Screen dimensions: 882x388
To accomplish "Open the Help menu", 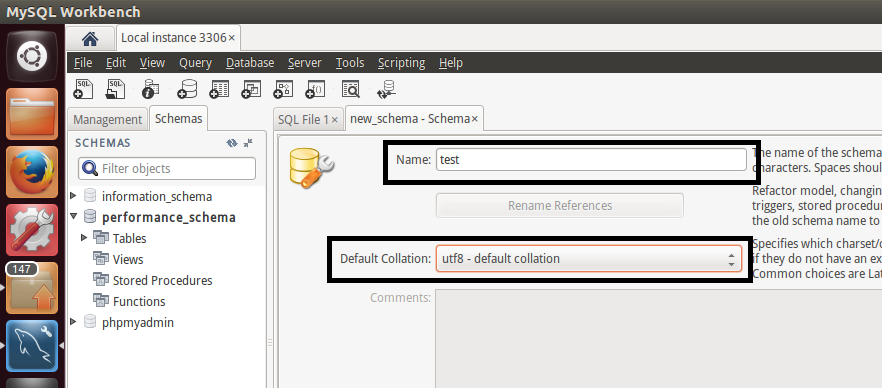I will pos(450,63).
